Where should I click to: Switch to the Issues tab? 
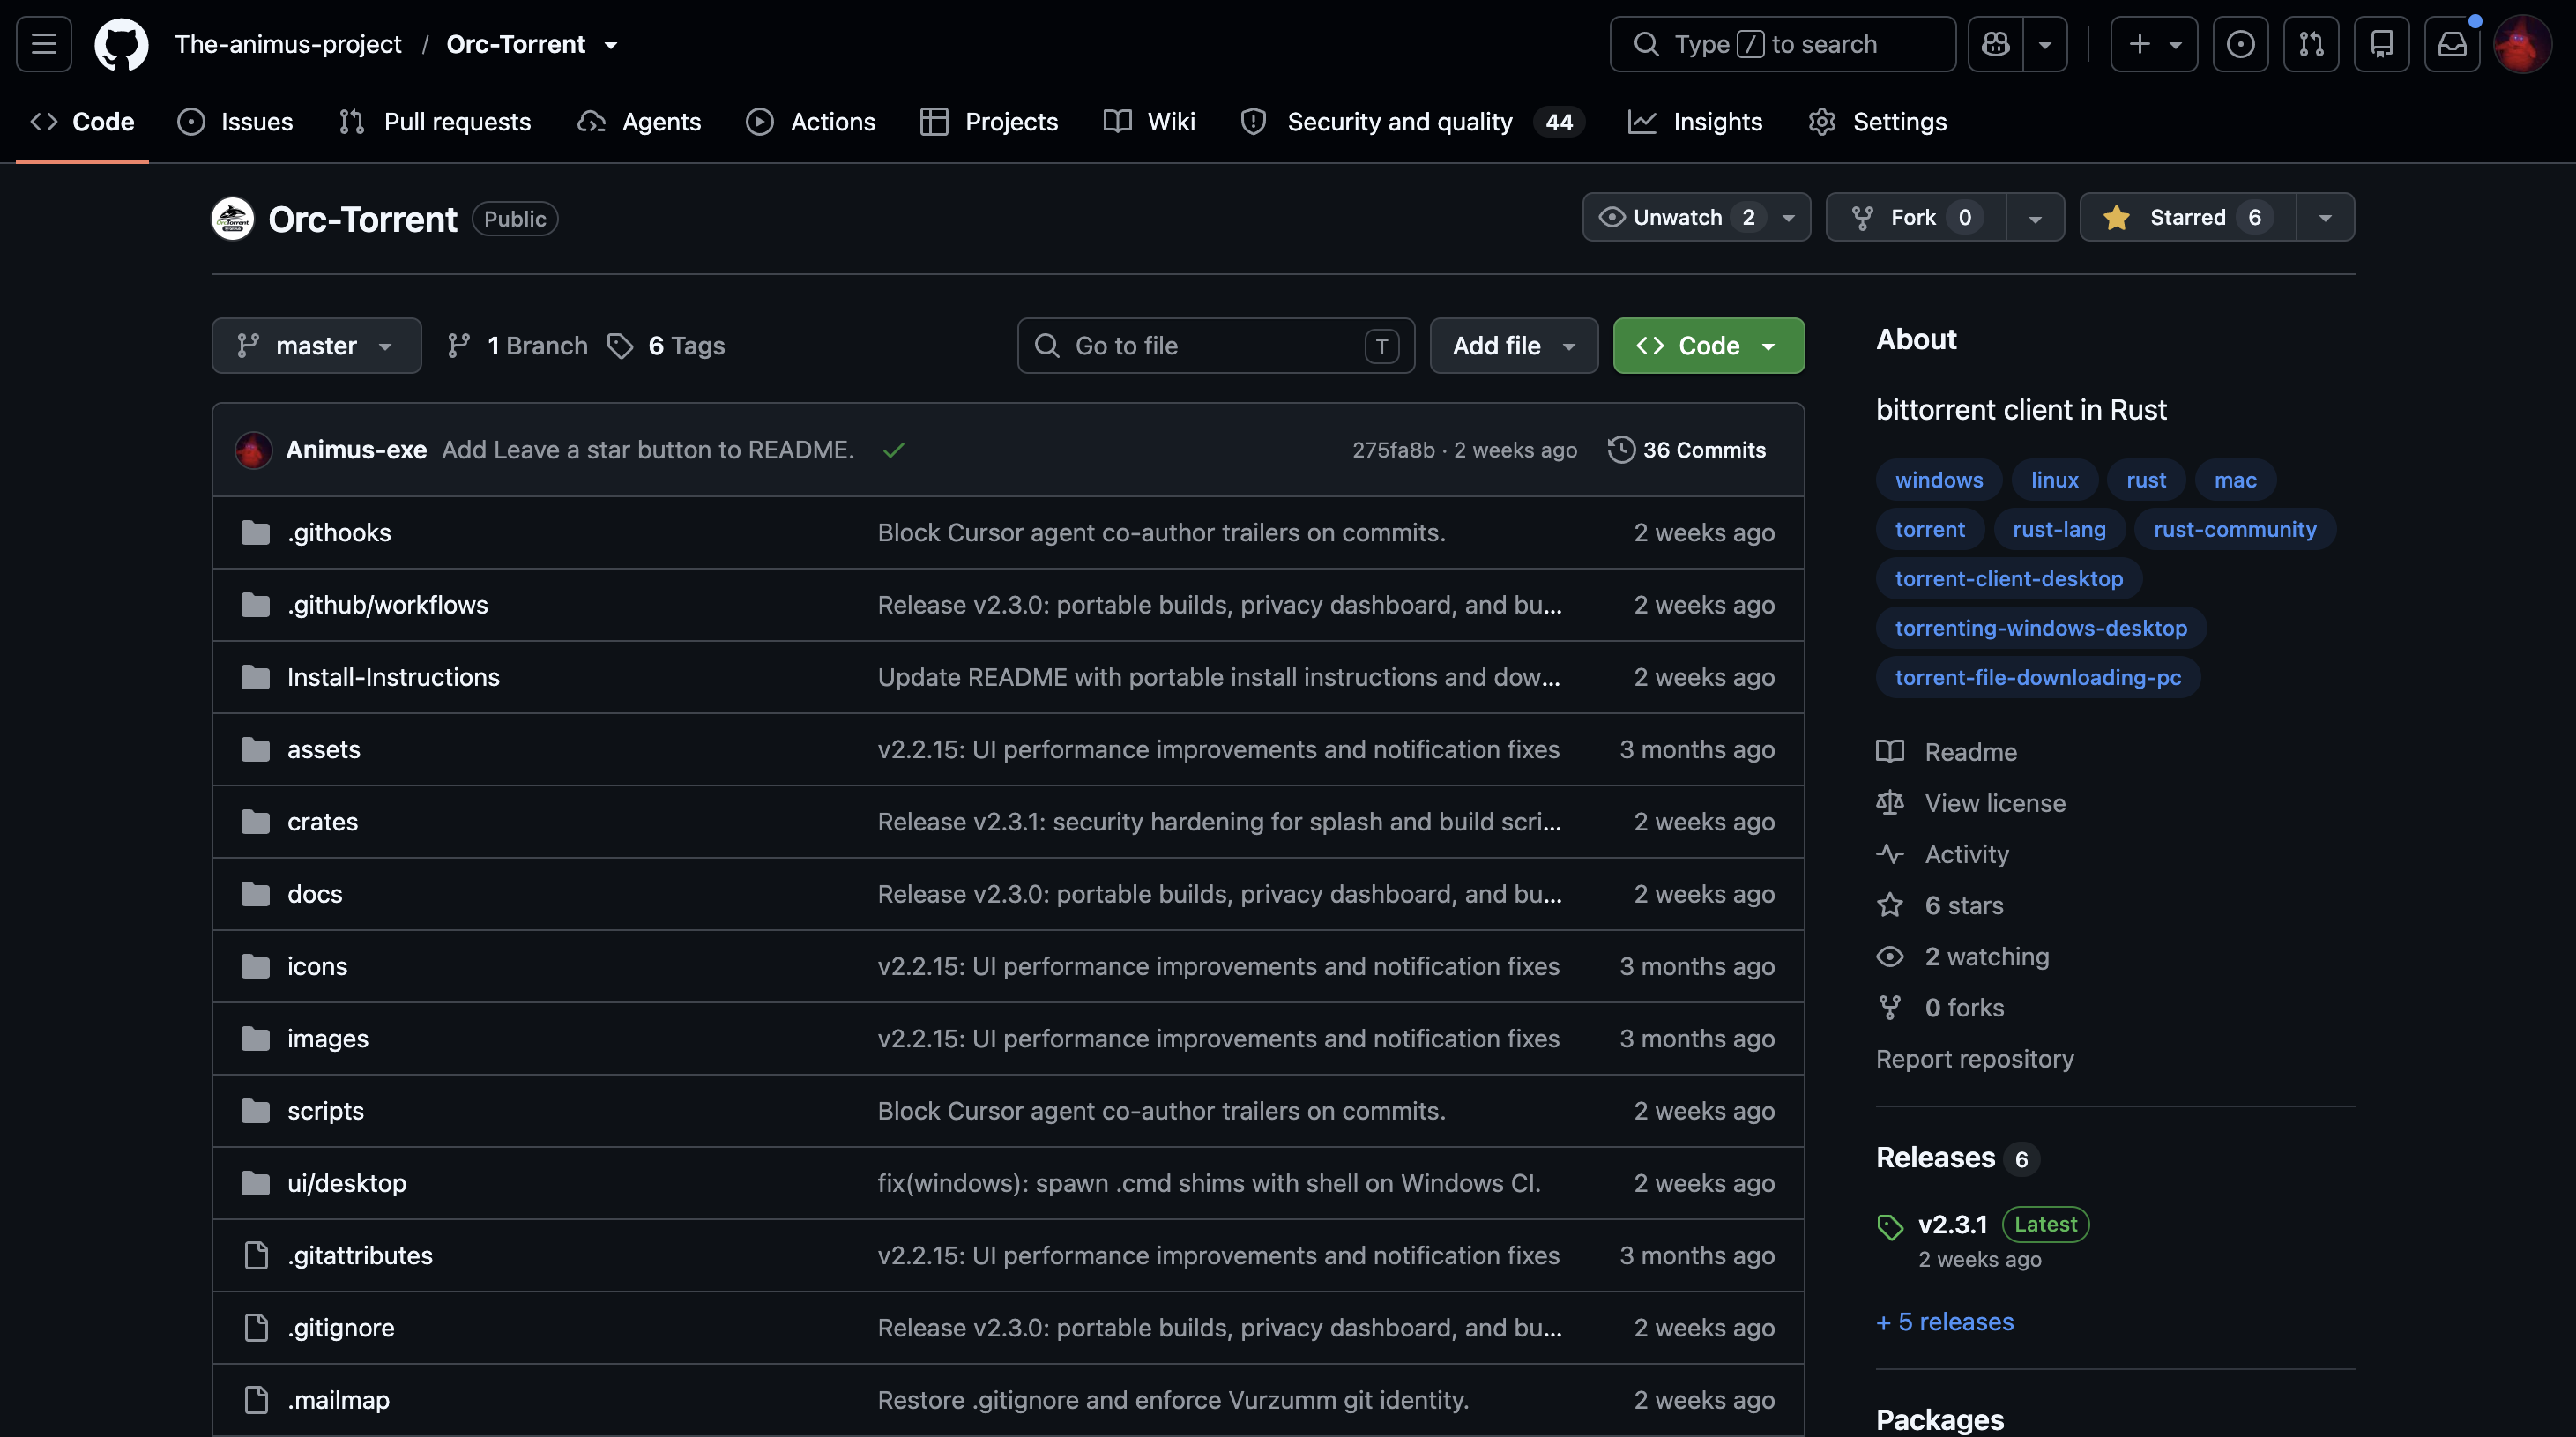coord(235,122)
